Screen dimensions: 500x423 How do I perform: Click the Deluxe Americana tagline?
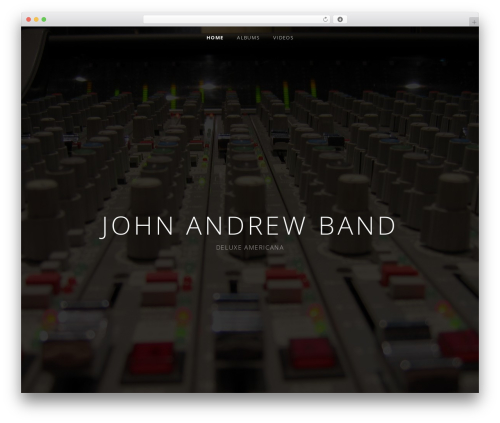click(250, 248)
